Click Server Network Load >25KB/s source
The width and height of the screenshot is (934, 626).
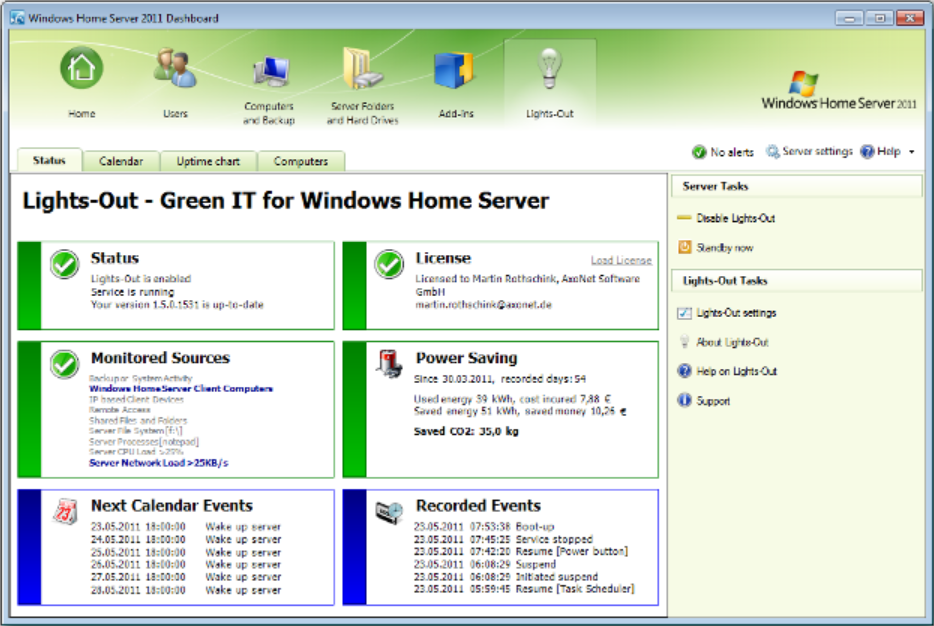click(158, 463)
